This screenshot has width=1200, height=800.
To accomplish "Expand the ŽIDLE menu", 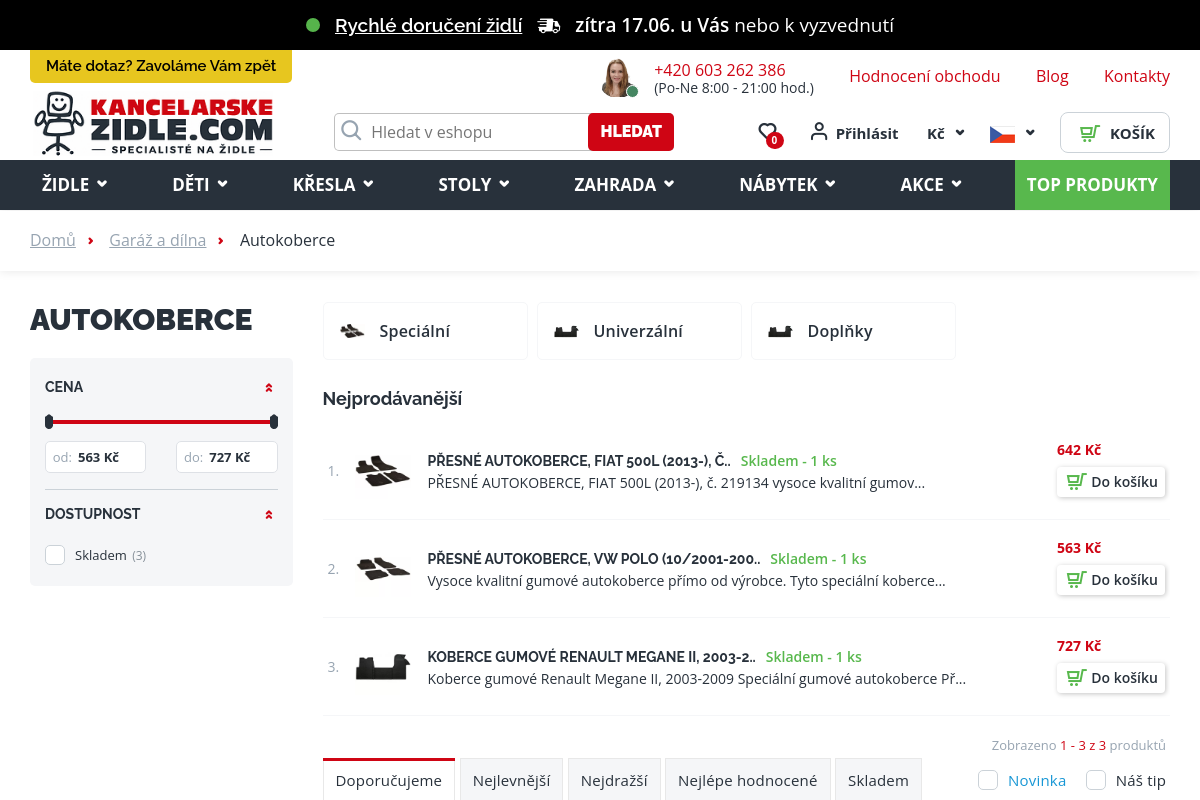I will (x=75, y=185).
